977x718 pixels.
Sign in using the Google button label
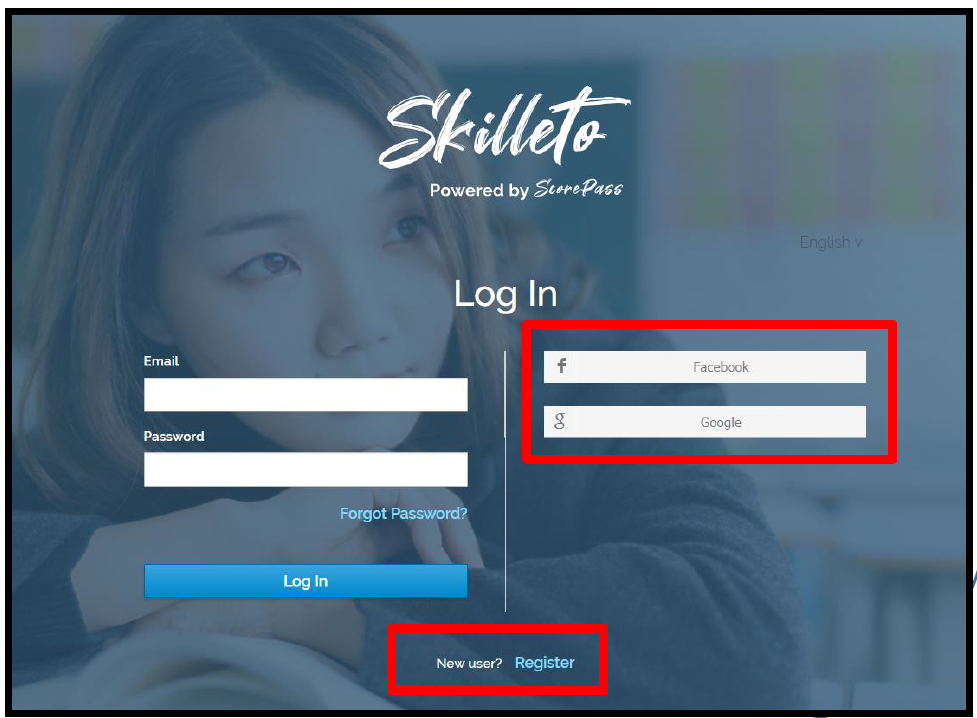click(721, 422)
